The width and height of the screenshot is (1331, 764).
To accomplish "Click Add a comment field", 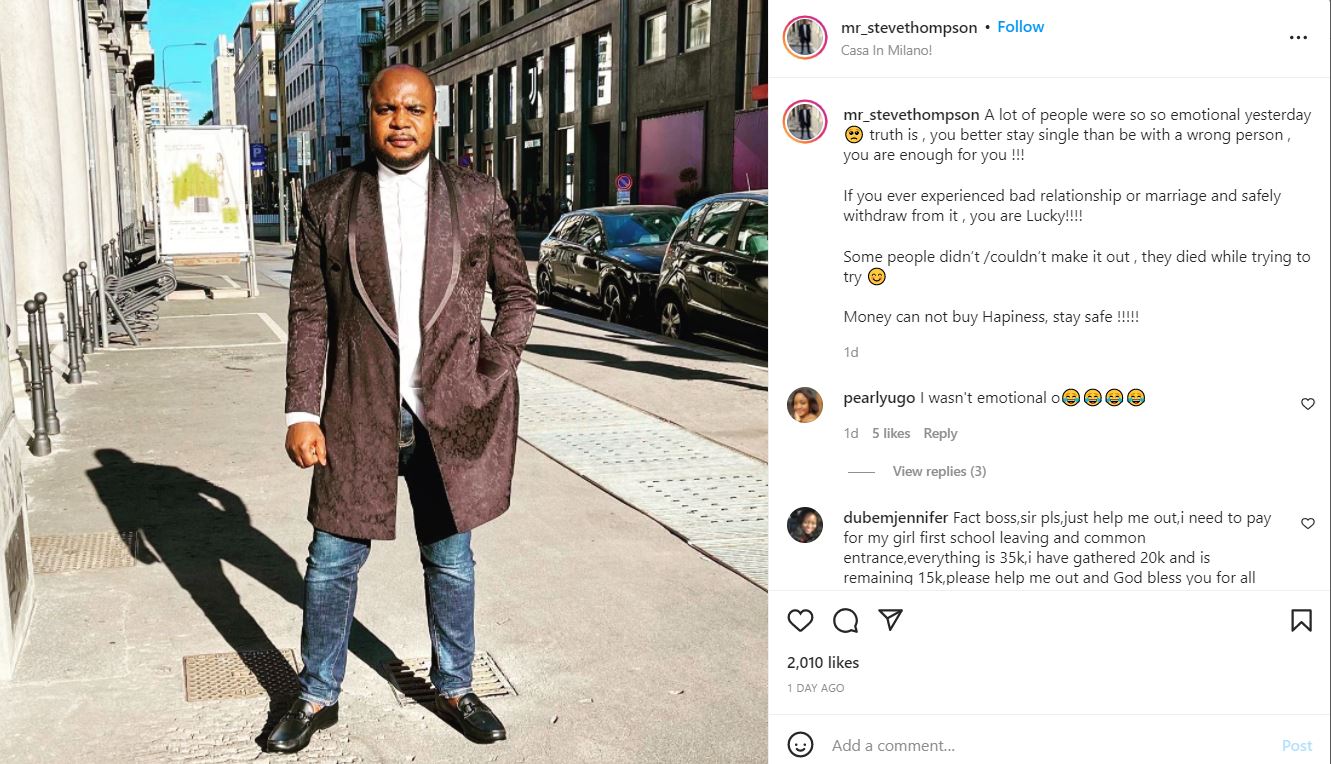I will [1050, 745].
